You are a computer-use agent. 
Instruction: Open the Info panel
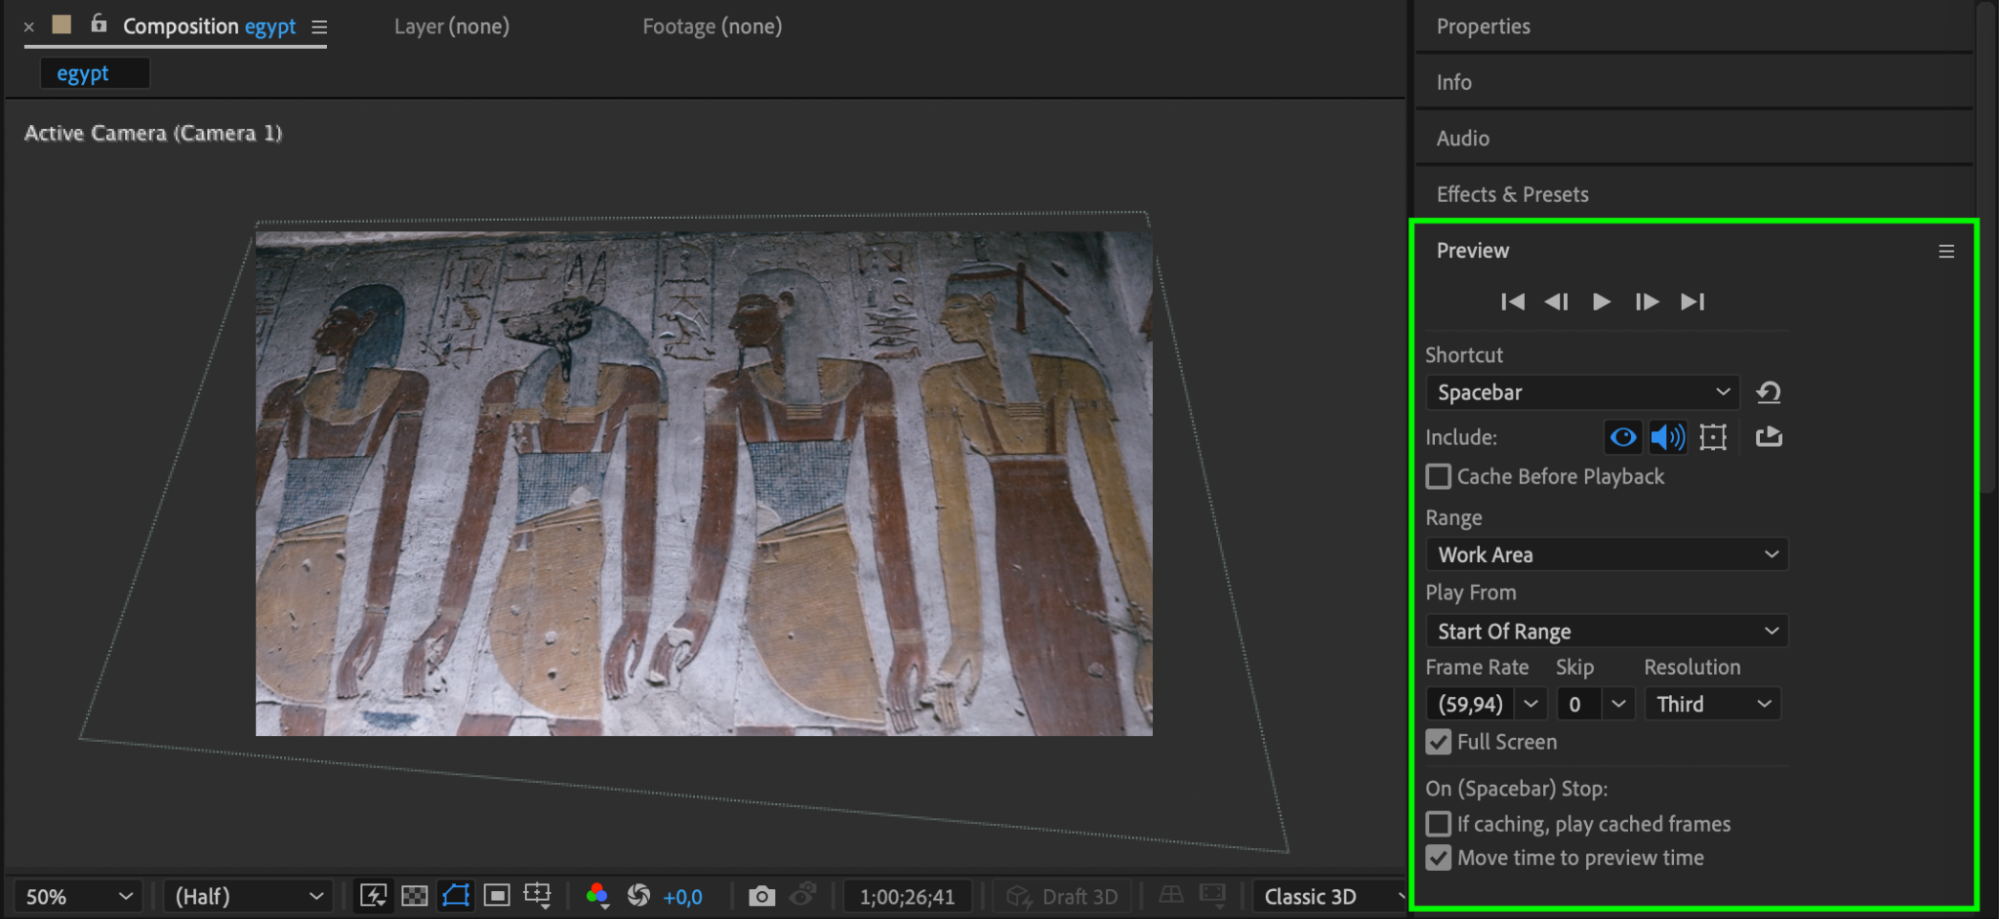1454,83
